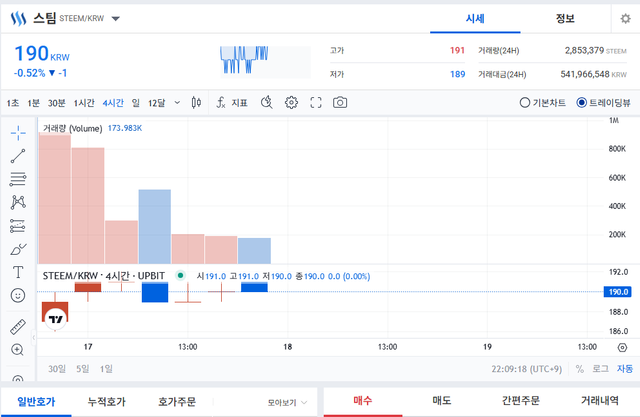Select the crosshair cursor tool
This screenshot has width=640, height=417.
click(x=18, y=133)
